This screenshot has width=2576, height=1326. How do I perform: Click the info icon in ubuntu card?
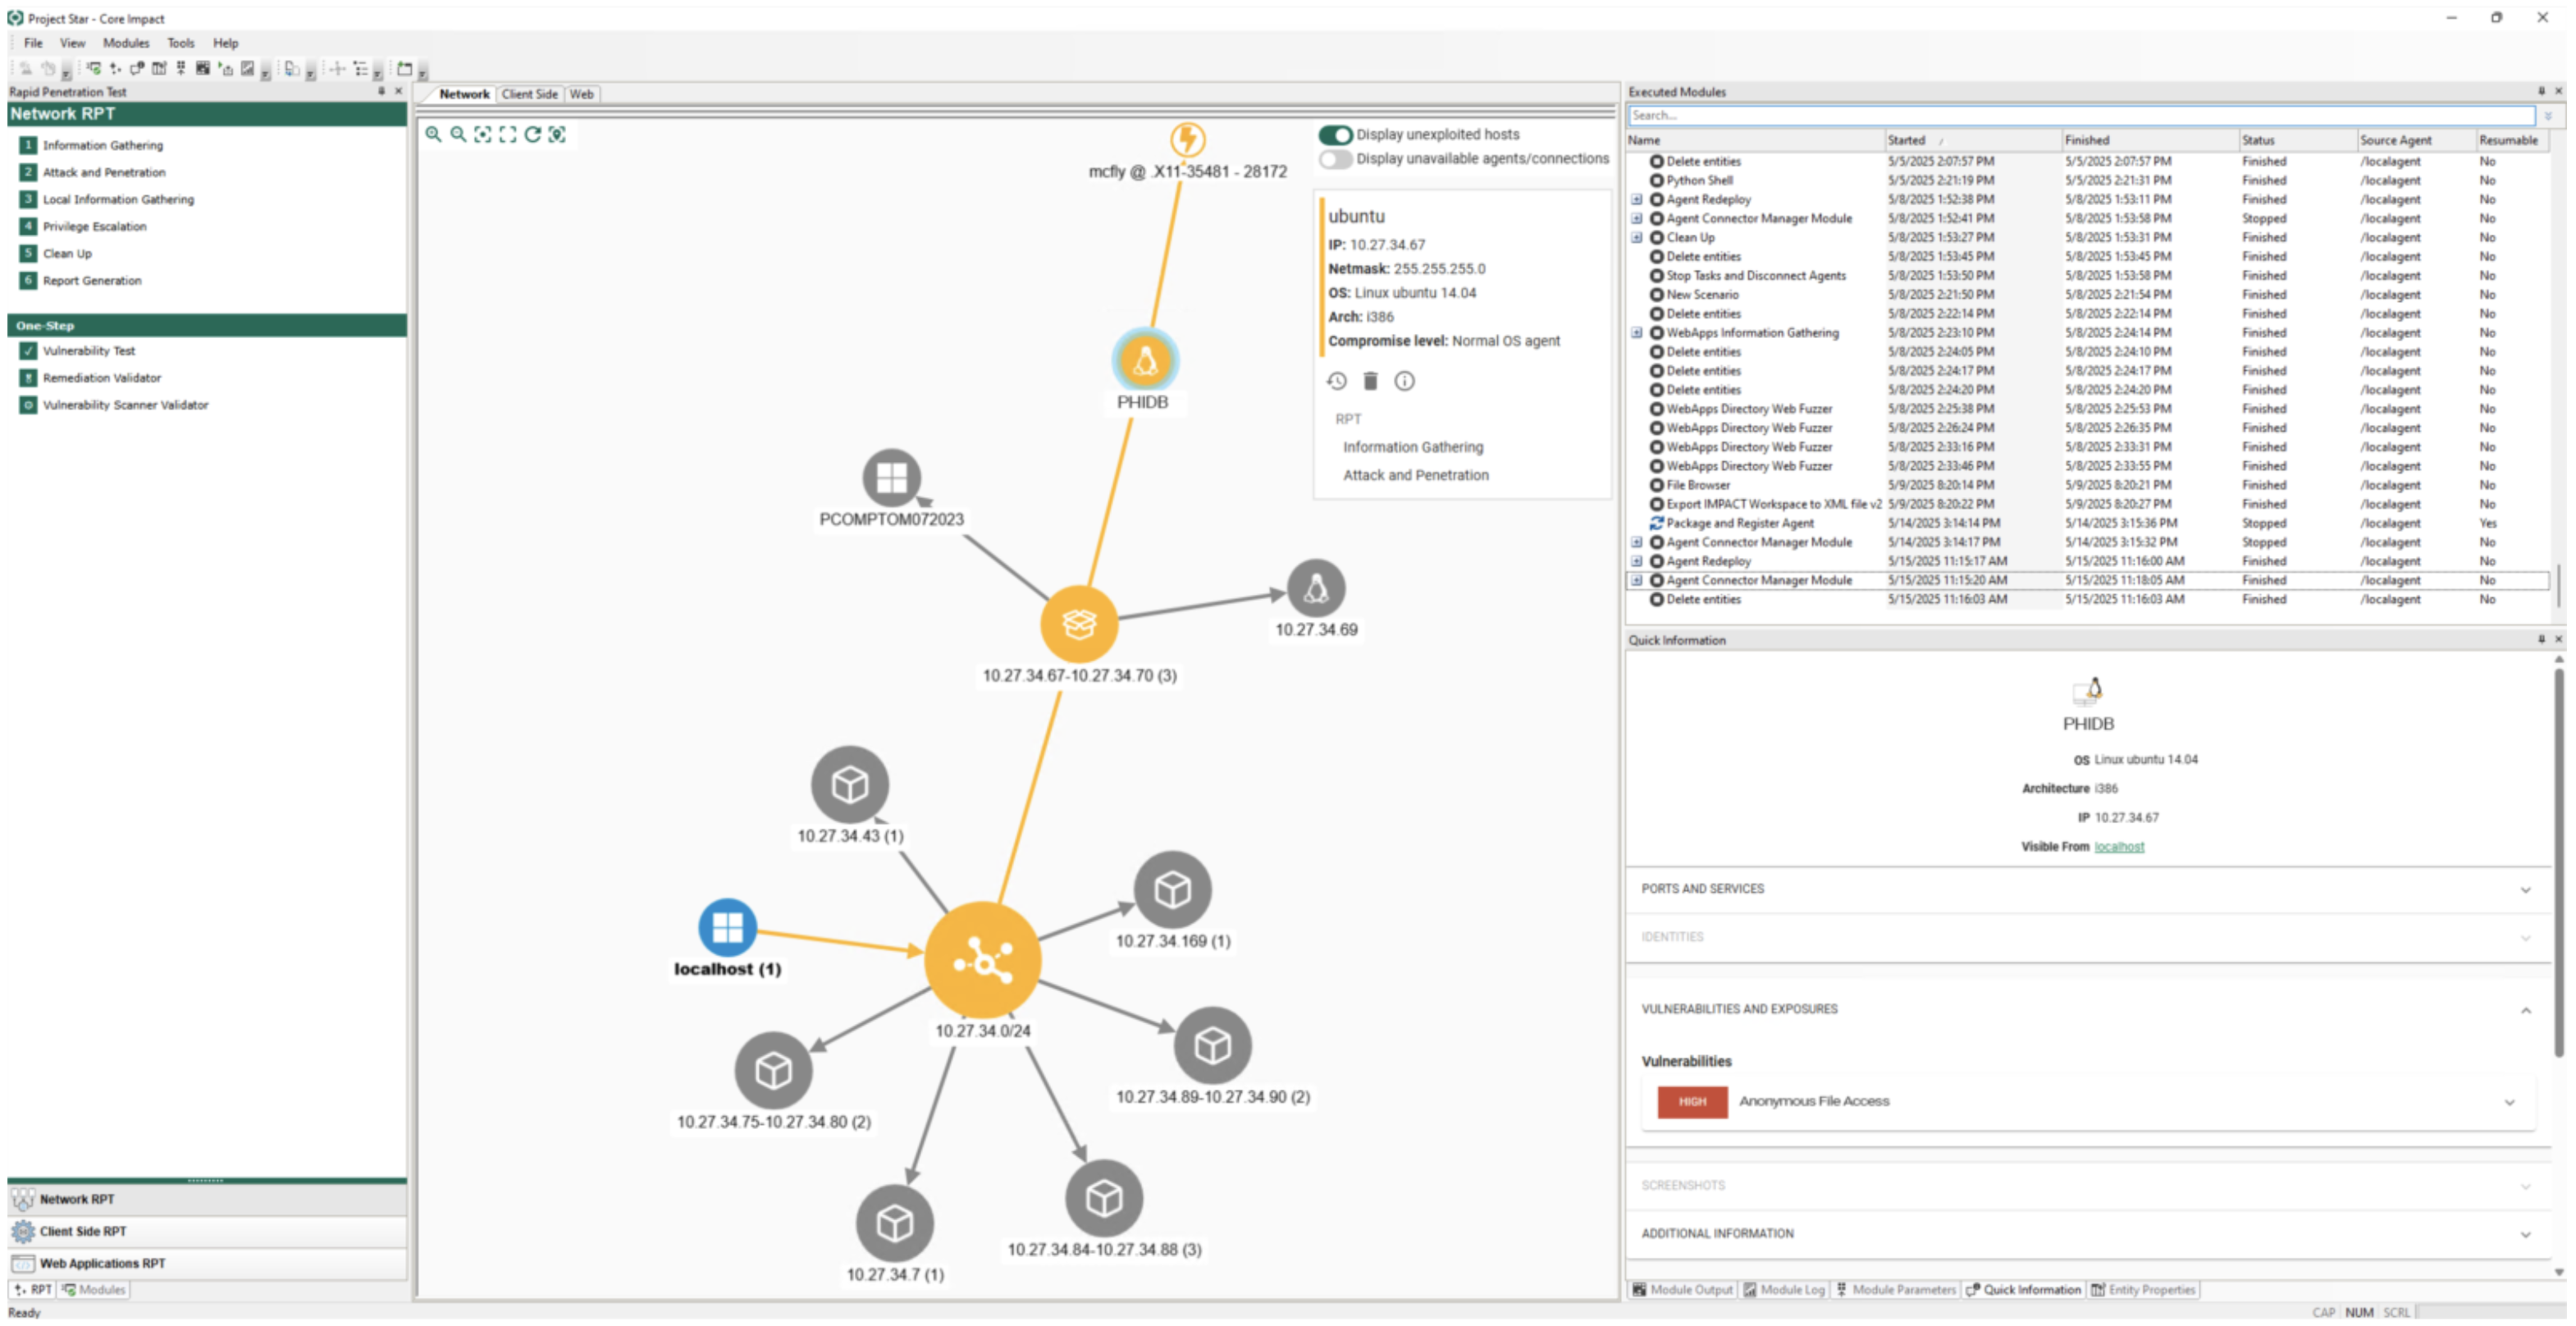[1405, 381]
